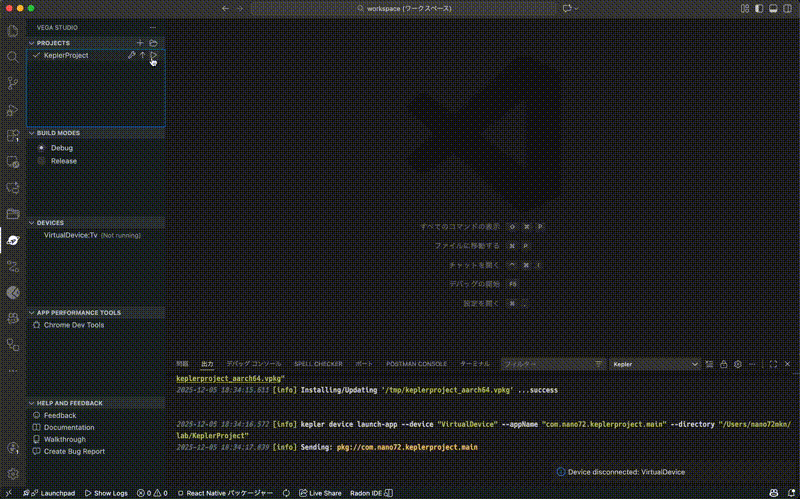Image resolution: width=800 pixels, height=499 pixels.
Task: Switch to the 問題 (Problems) tab
Action: coord(182,364)
